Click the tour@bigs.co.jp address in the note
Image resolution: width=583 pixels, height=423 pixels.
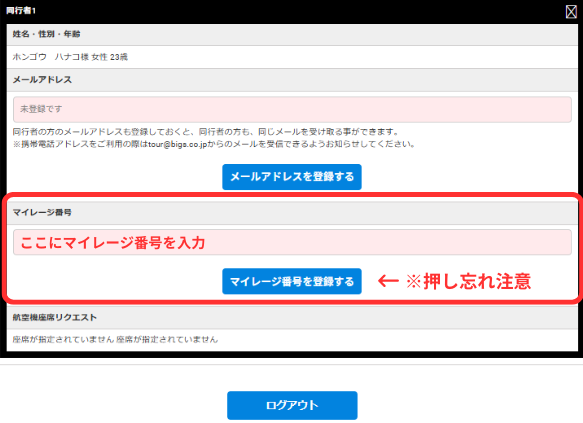pyautogui.click(x=177, y=144)
